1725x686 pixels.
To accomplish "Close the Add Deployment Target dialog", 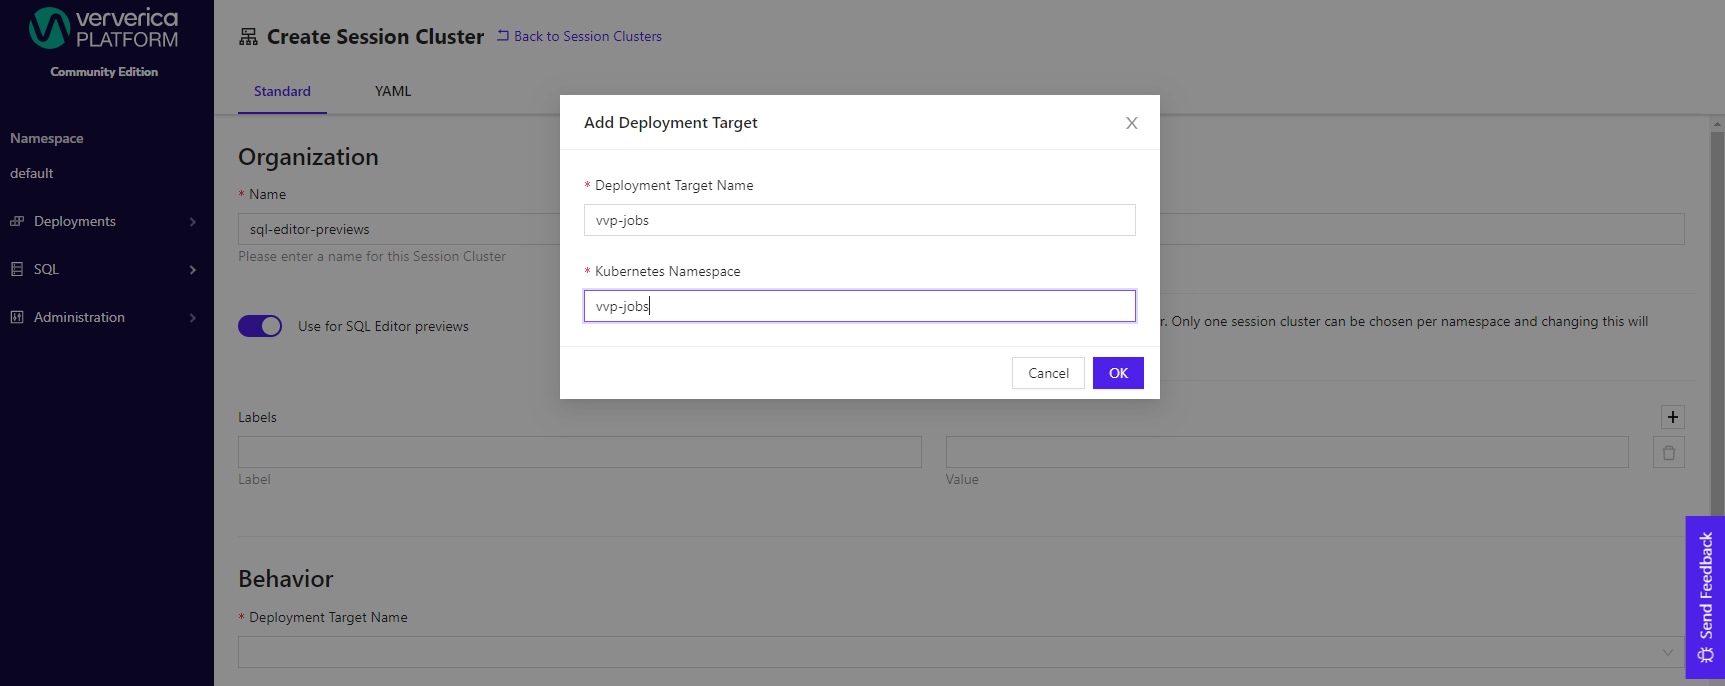I will pos(1132,123).
